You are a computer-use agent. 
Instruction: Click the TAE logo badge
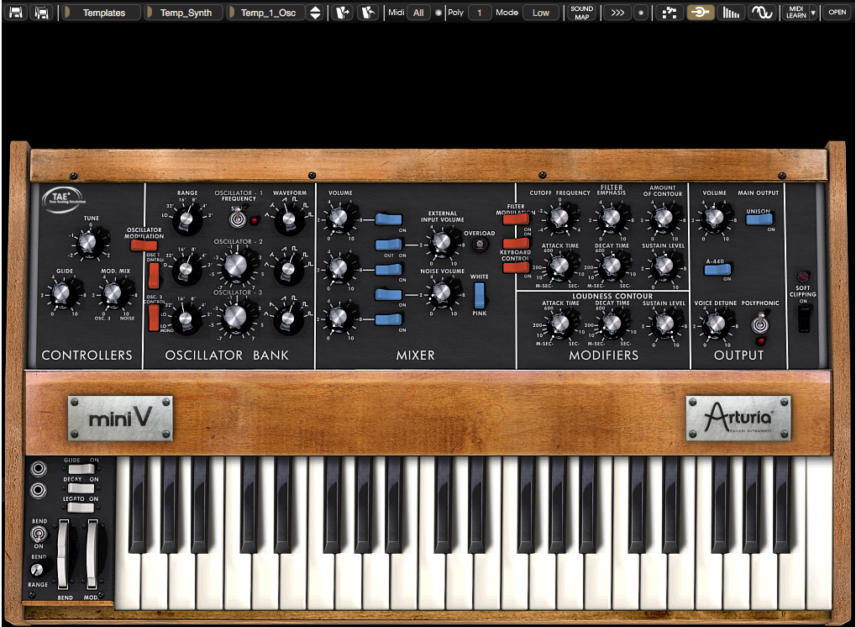(x=63, y=199)
